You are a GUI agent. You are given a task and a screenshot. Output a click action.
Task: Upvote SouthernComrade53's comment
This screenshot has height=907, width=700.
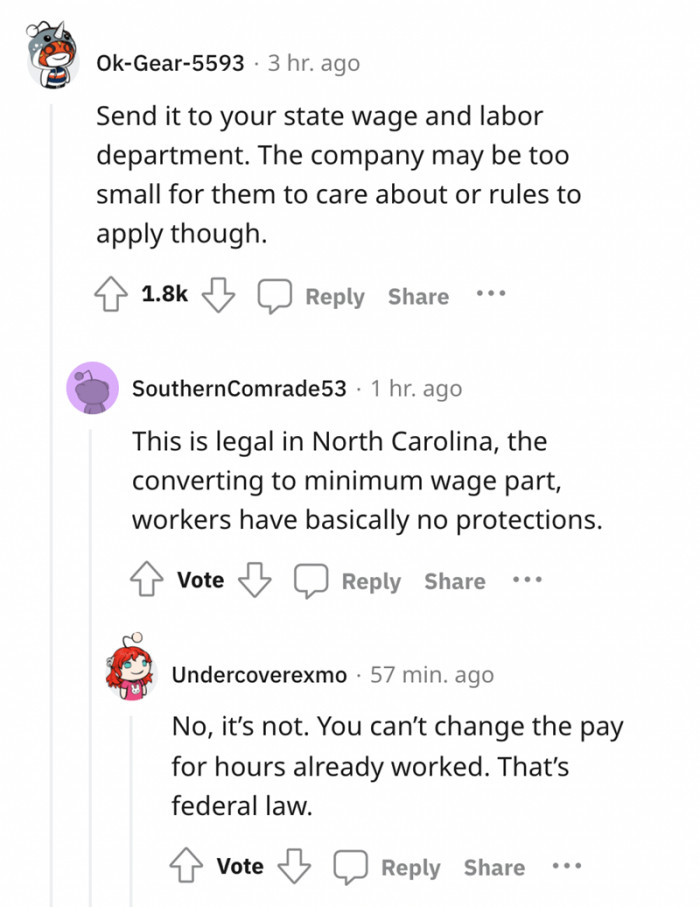[x=147, y=579]
